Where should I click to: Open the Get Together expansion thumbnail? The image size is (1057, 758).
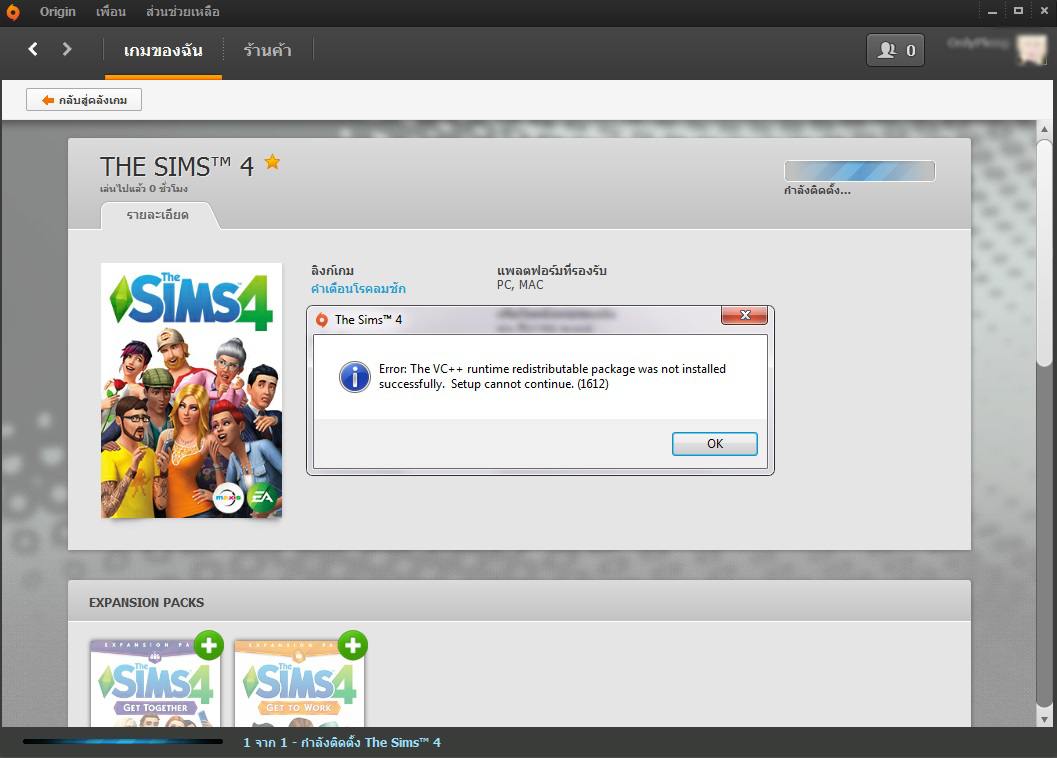156,683
